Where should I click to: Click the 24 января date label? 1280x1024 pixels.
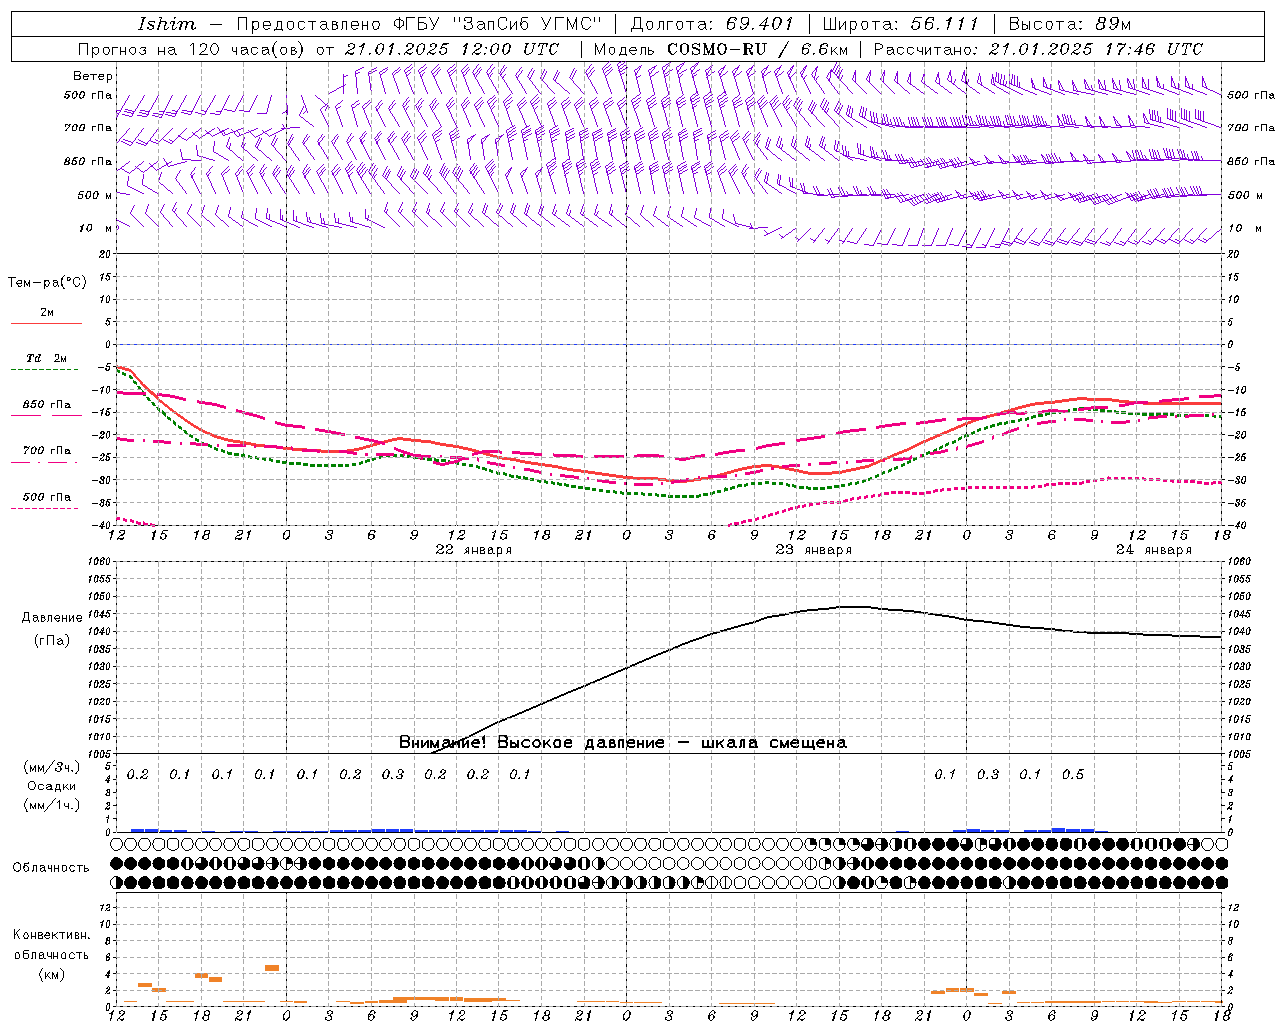(1153, 550)
